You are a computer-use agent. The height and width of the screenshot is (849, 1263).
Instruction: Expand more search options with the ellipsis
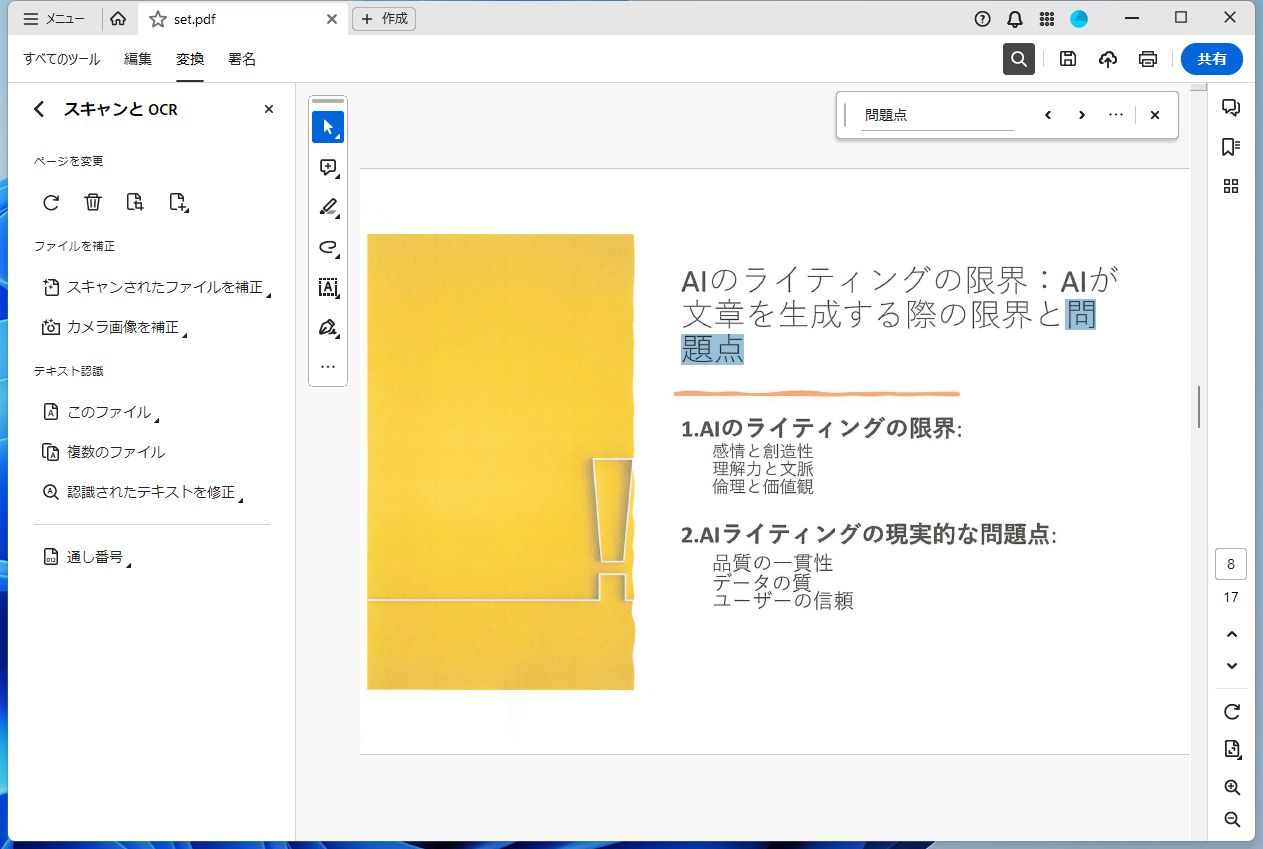(x=1115, y=114)
